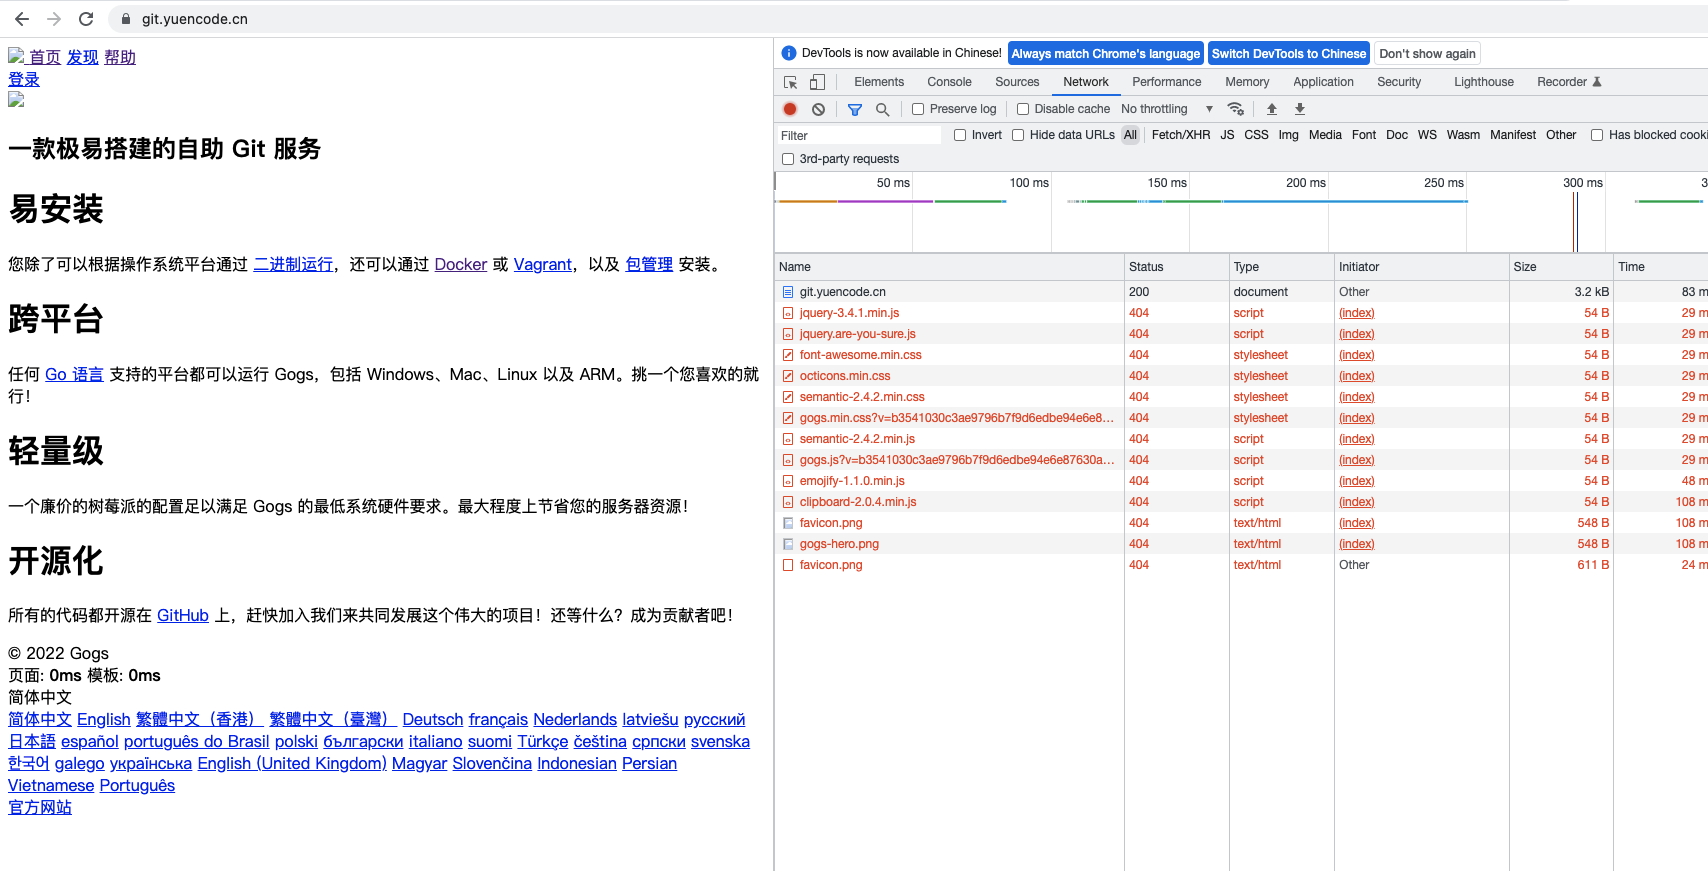The image size is (1708, 871).
Task: Click icon beside clipboard-2.0.4.min.js
Action: click(788, 502)
